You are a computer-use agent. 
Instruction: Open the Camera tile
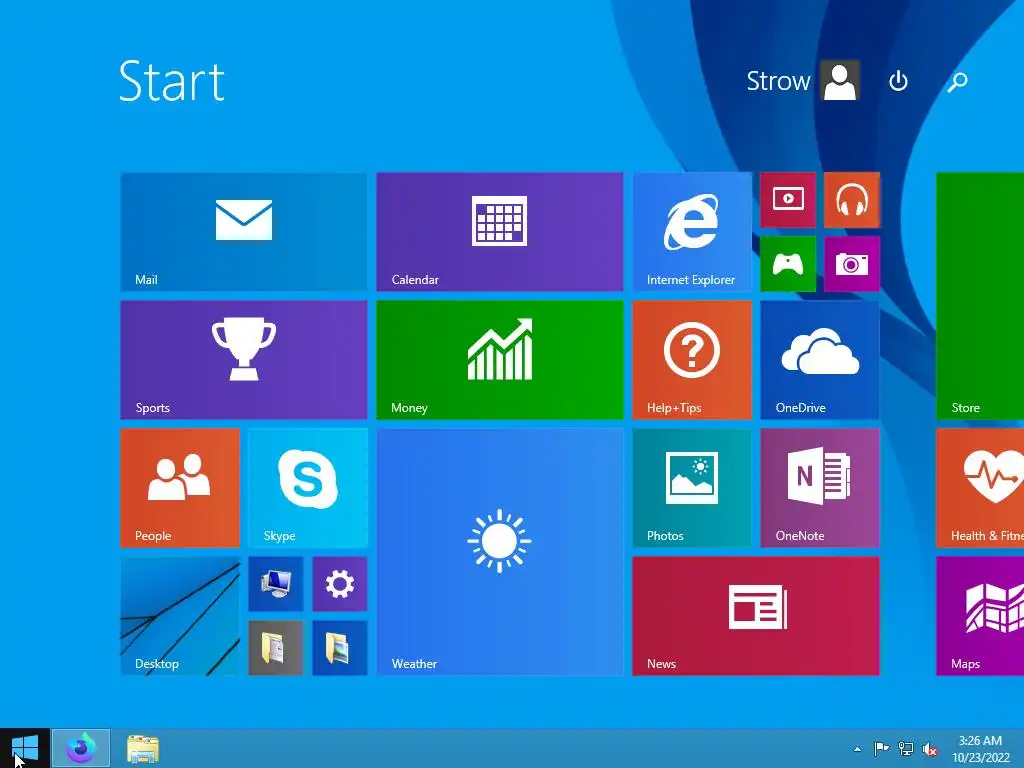pos(852,264)
